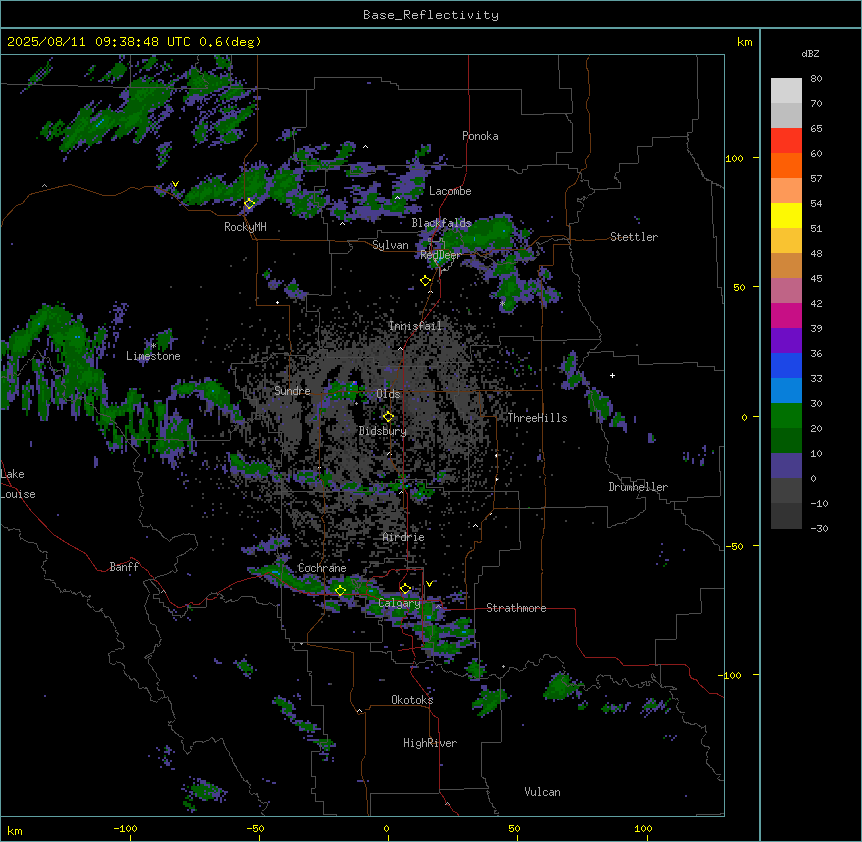
Task: Click the yellow diamond marker above Calgary label
Action: coord(405,589)
